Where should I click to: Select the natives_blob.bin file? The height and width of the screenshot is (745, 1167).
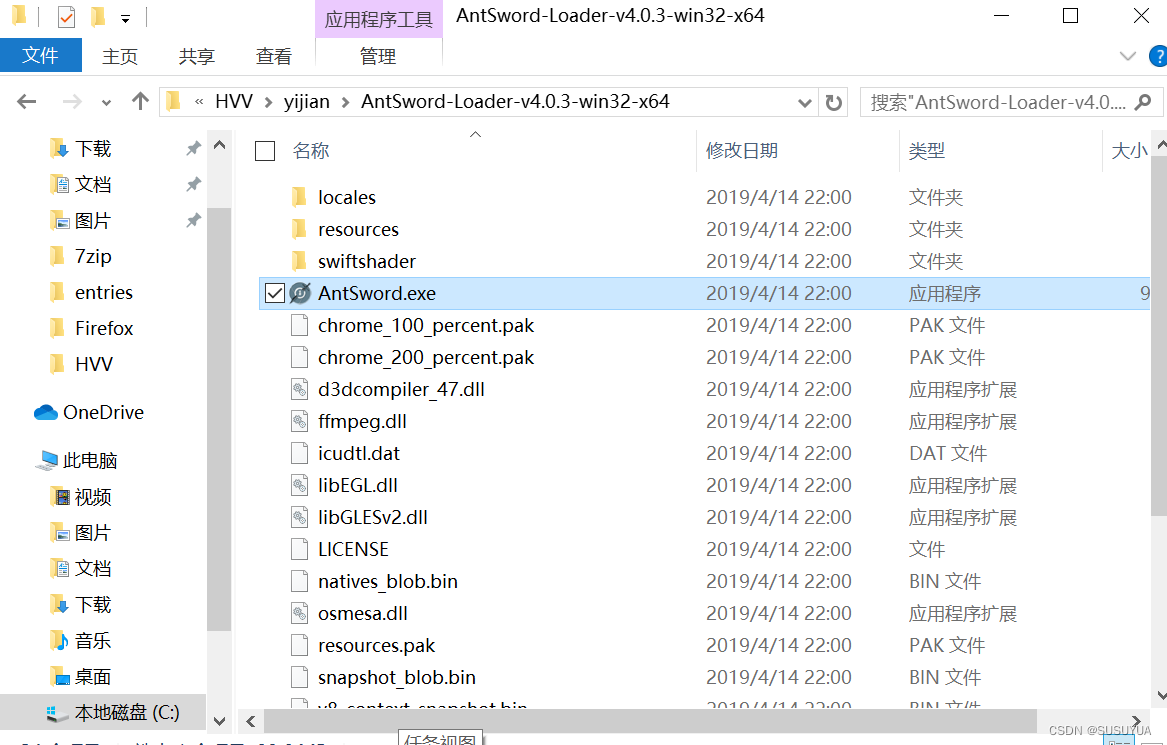[388, 581]
